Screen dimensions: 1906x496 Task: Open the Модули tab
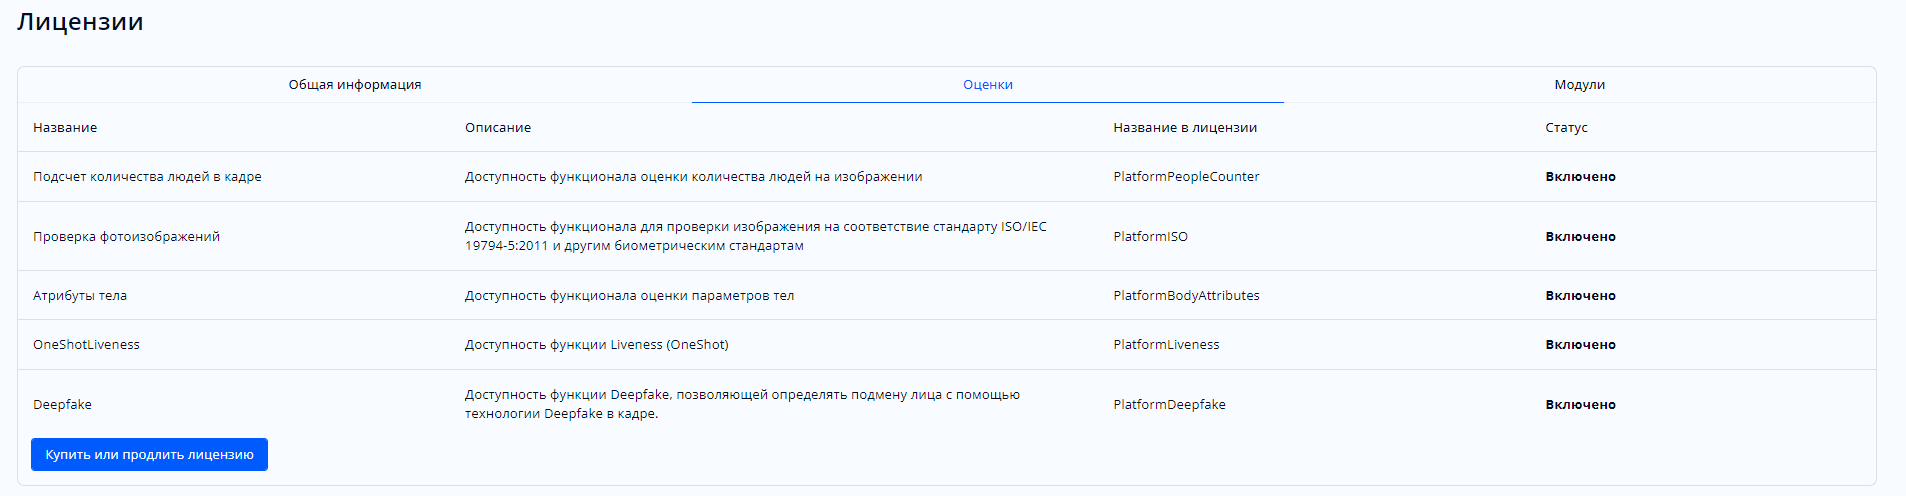tap(1579, 85)
